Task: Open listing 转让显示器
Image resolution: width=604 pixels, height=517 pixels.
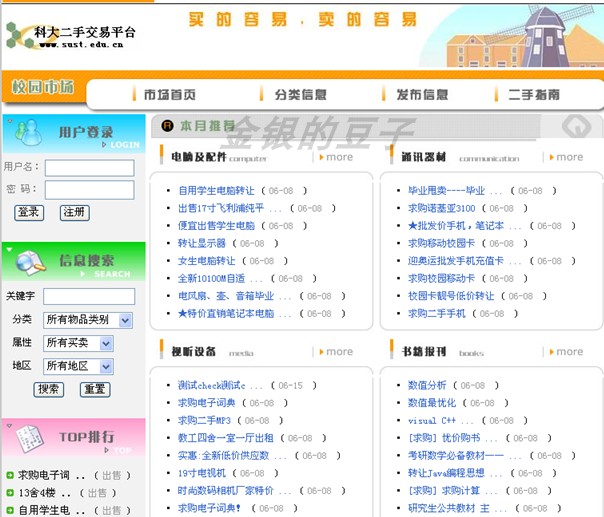Action: [202, 243]
